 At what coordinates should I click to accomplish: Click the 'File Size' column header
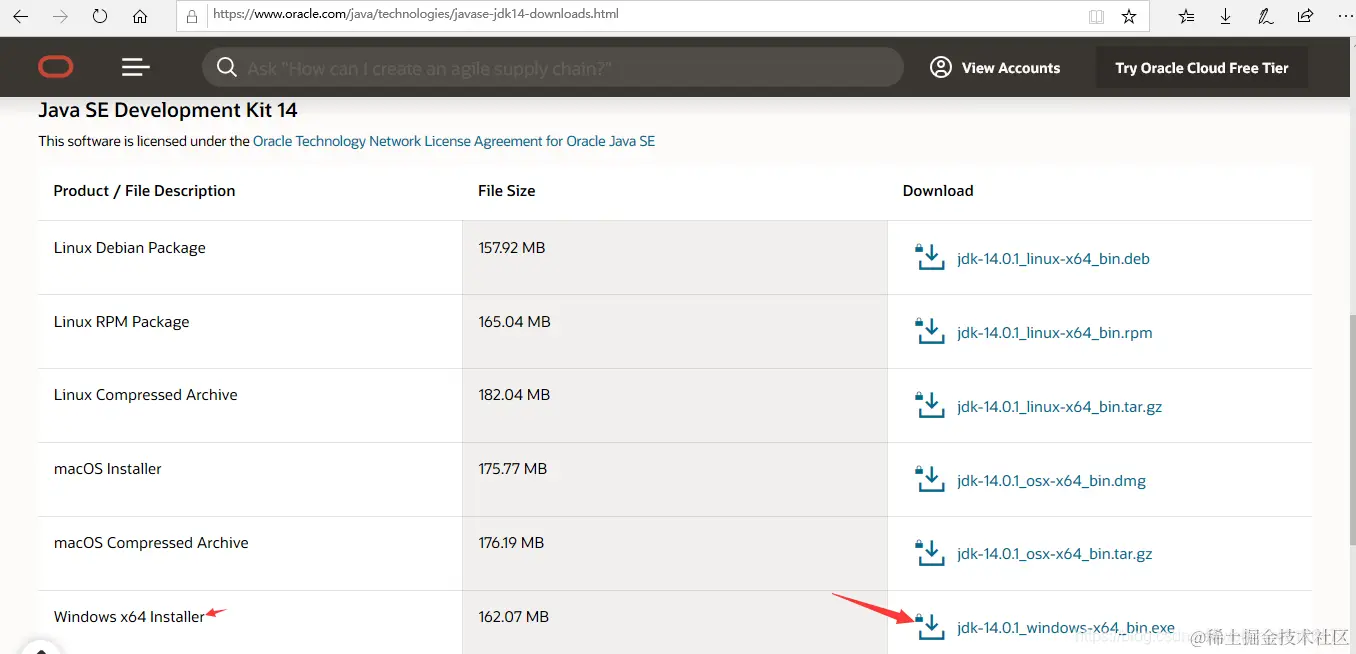pyautogui.click(x=506, y=191)
